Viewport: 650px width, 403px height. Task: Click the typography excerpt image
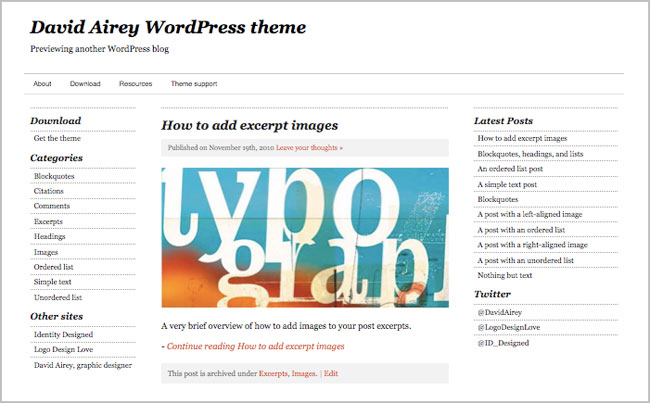coord(305,238)
